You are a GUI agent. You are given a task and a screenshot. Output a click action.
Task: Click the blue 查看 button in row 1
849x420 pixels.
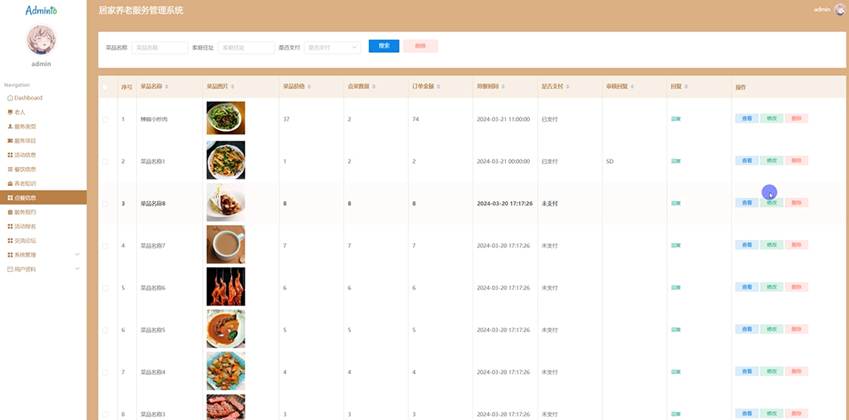tap(747, 119)
